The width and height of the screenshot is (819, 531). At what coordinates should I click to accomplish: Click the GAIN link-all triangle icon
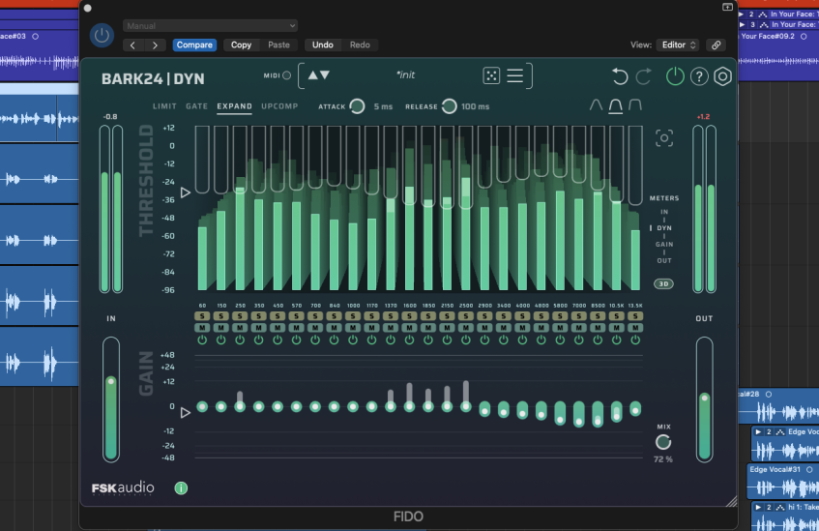[185, 413]
